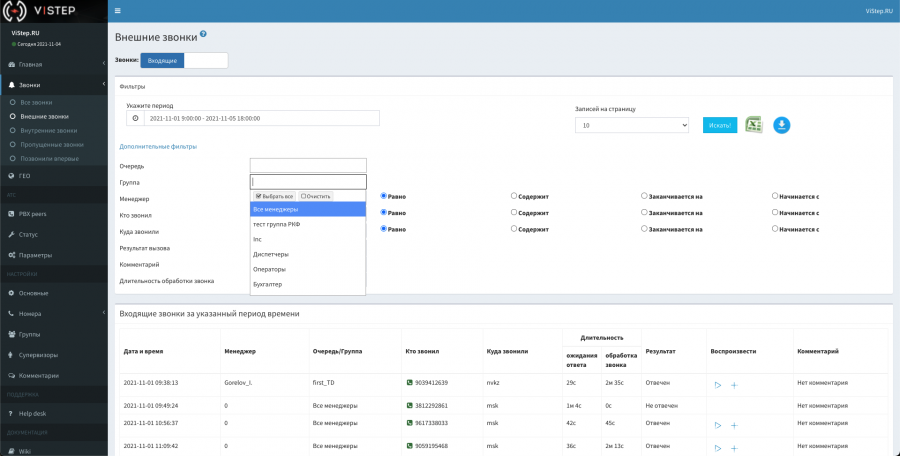Screen dimensions: 900x456
Task: Click the Excel export icon
Action: tap(754, 125)
